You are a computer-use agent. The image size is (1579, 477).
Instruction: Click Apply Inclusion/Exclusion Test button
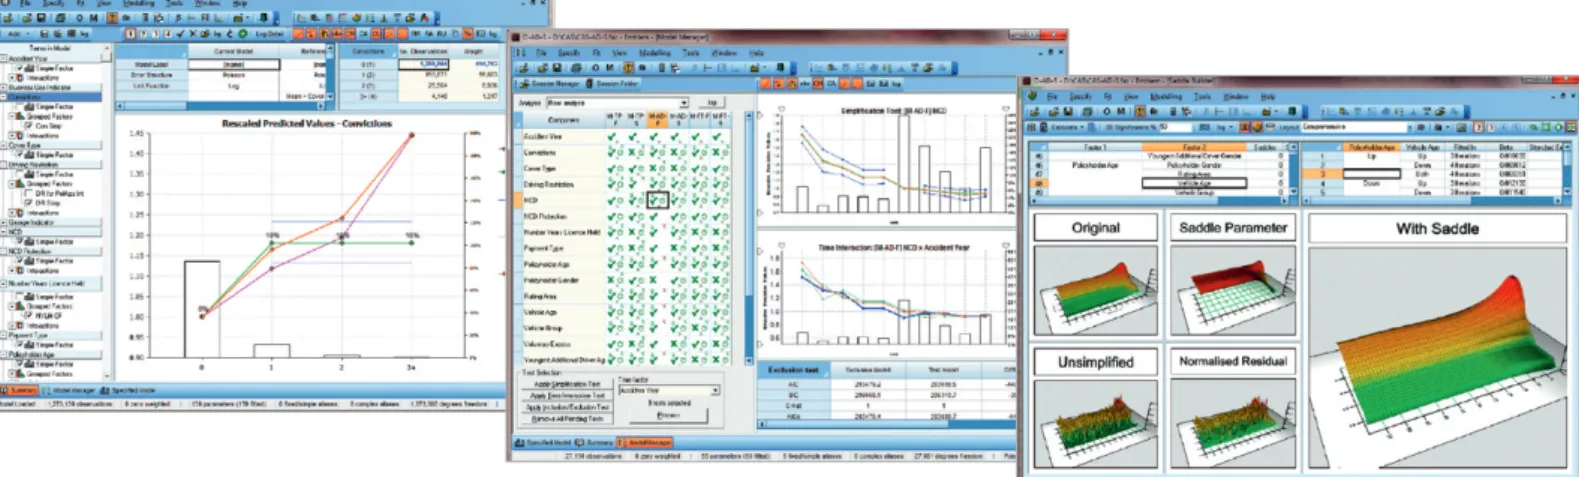coord(567,407)
